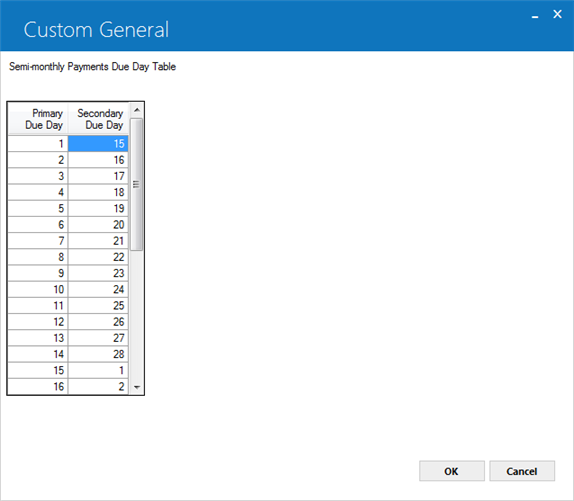Image resolution: width=574 pixels, height=501 pixels.
Task: Minimize the Custom General window
Action: click(535, 16)
